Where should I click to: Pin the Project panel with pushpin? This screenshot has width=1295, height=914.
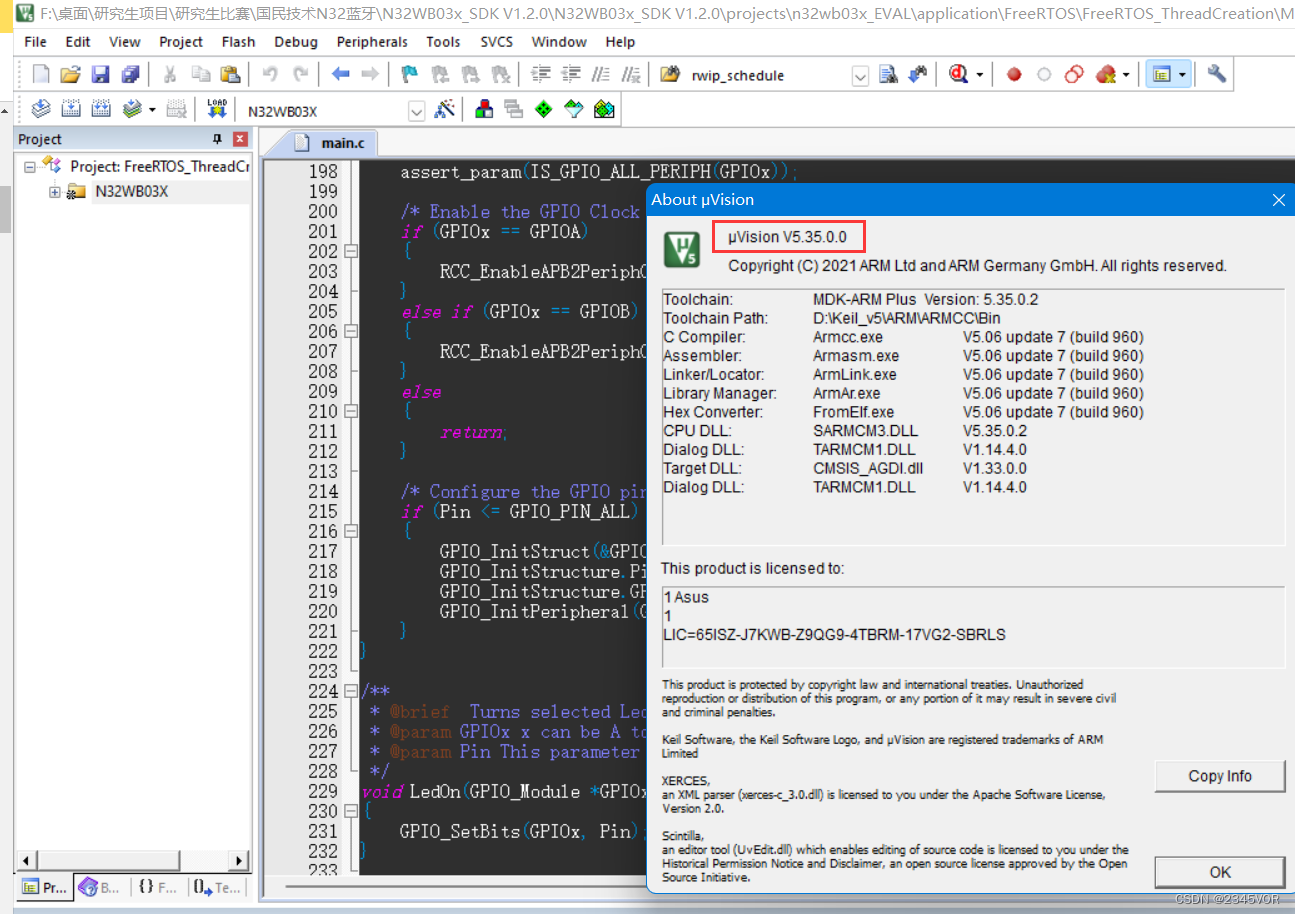pyautogui.click(x=217, y=139)
